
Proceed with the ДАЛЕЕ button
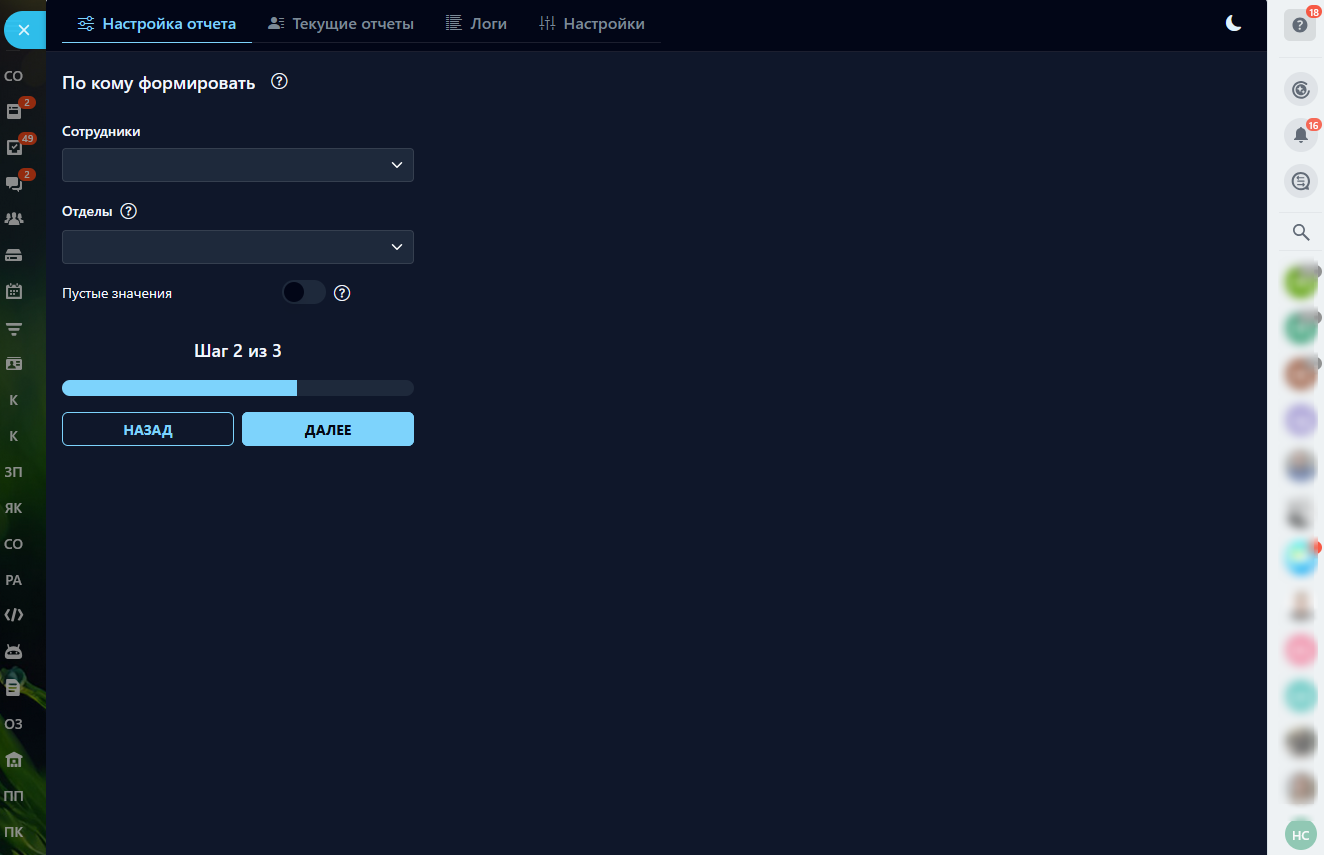tap(328, 429)
